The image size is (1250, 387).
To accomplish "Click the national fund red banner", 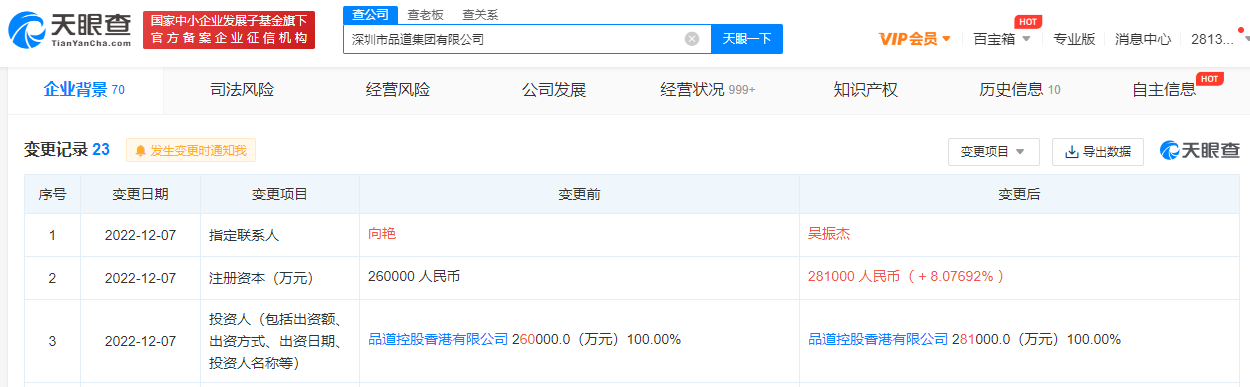I will coord(228,30).
